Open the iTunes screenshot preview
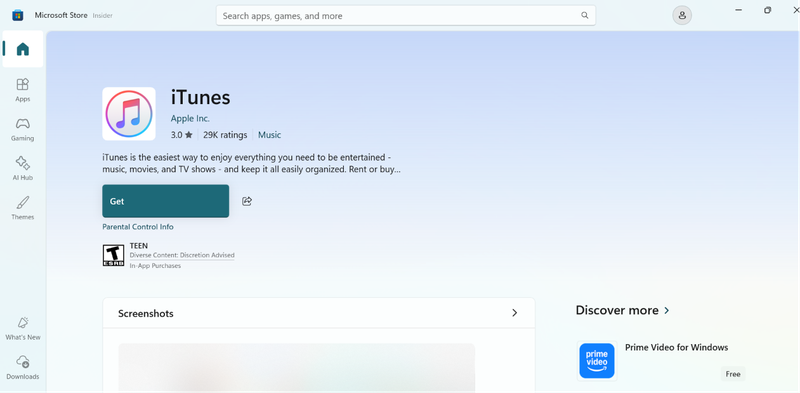Viewport: 800px width, 393px height. [297, 368]
